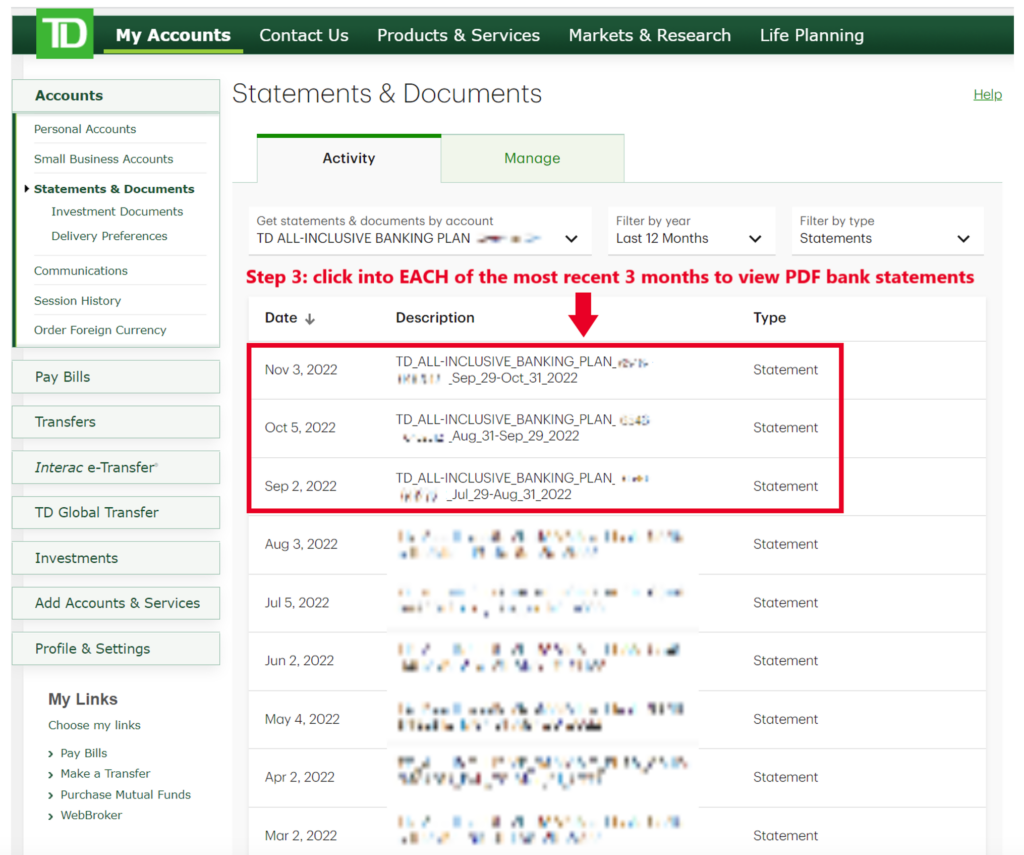Open the Markets & Research menu
Viewport: 1024px width, 855px height.
click(x=649, y=35)
